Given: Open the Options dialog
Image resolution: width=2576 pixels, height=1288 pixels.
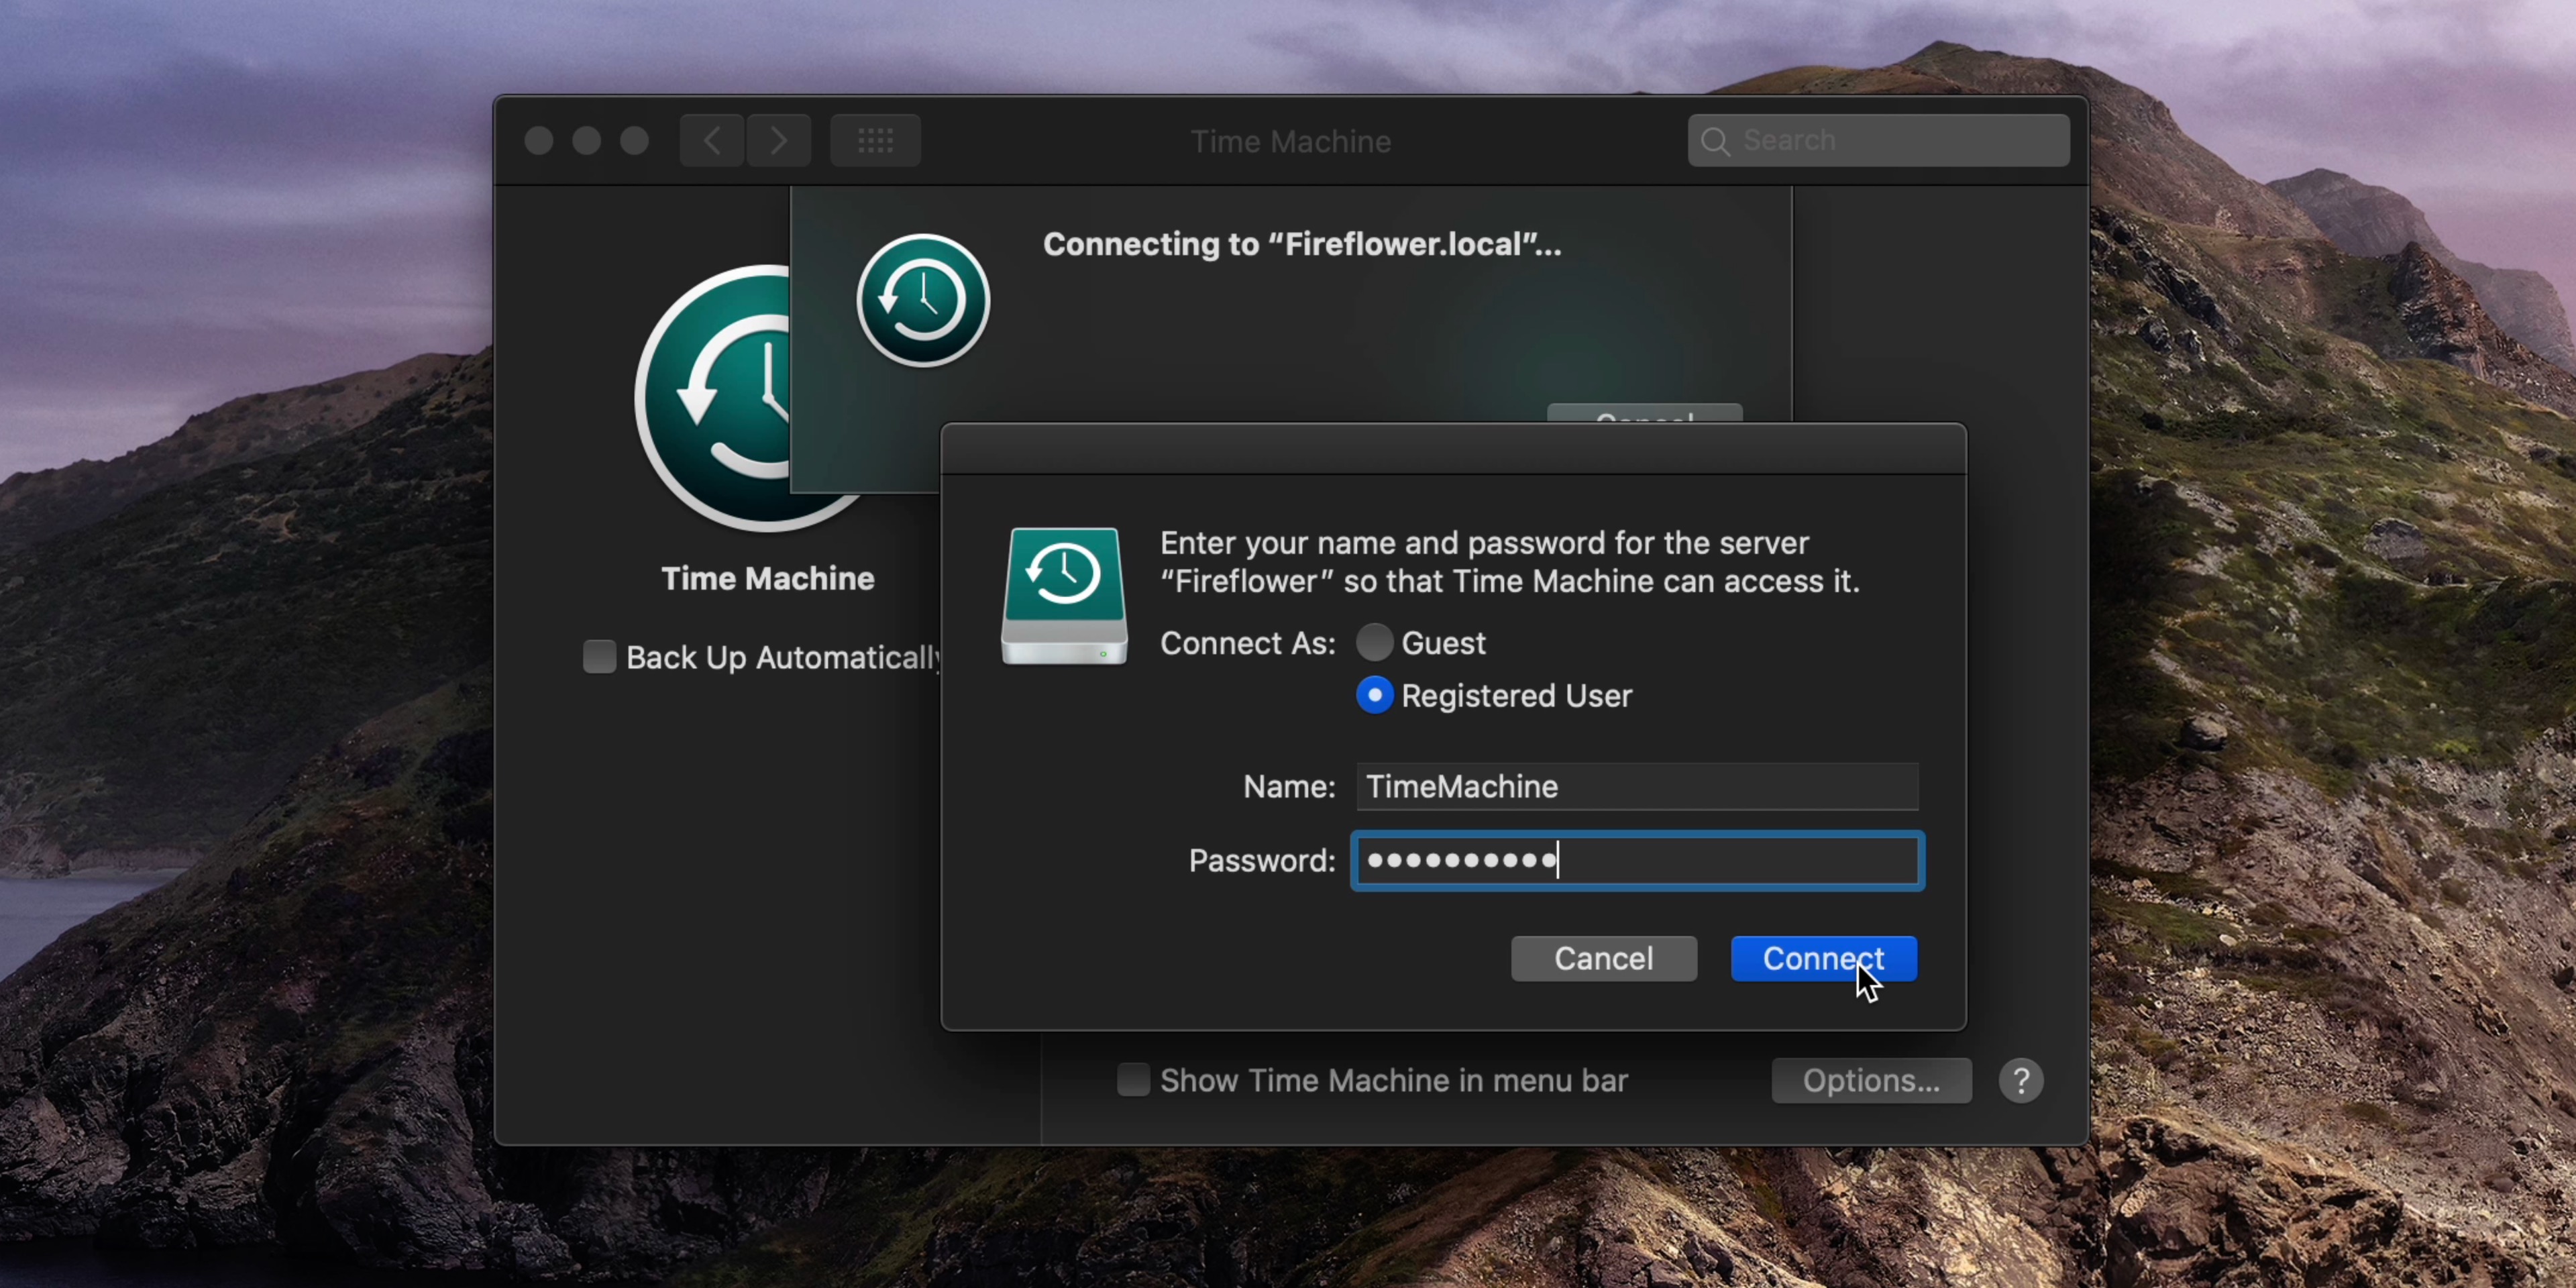Looking at the screenshot, I should coord(1871,1080).
